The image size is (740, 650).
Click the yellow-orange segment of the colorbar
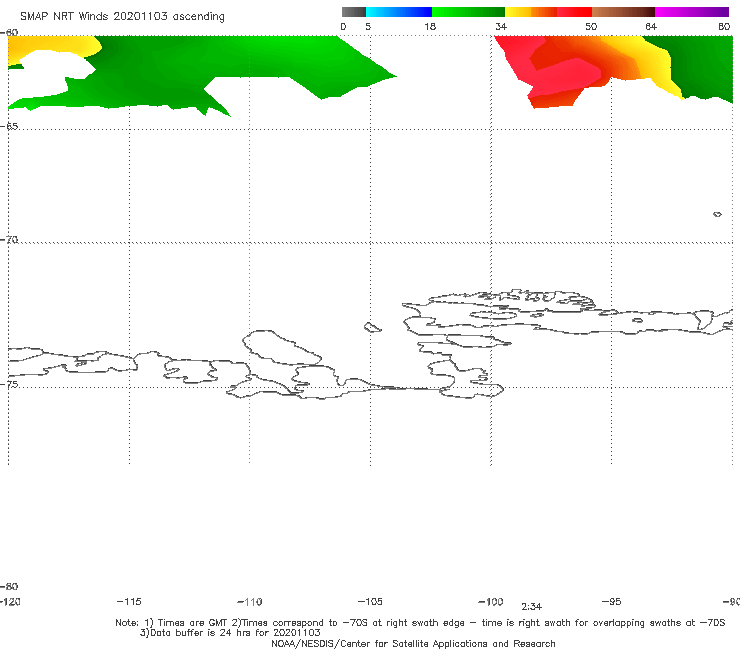(x=531, y=12)
